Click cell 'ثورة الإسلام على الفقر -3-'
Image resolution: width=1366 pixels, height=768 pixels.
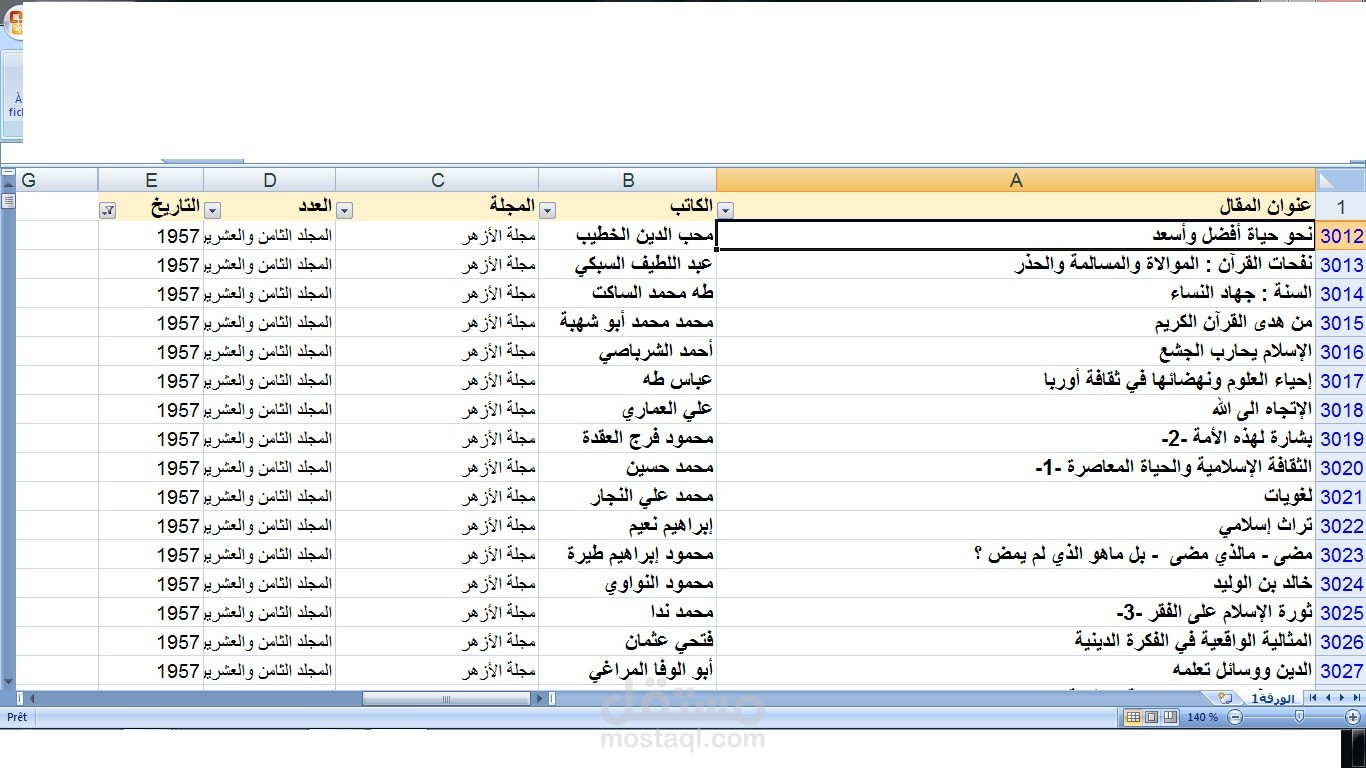(x=1017, y=613)
